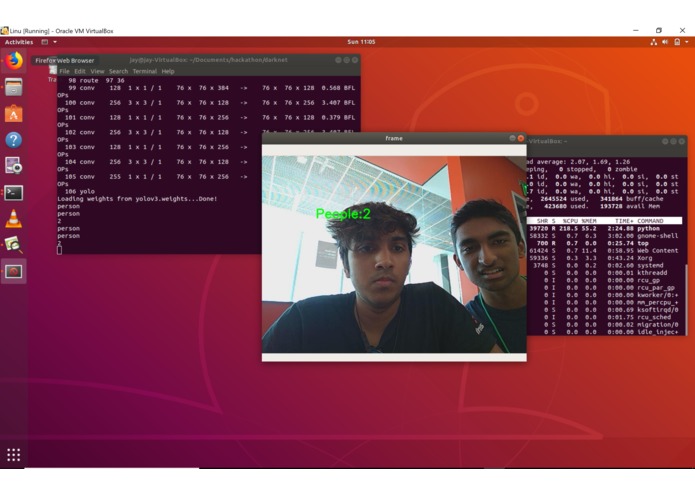
Task: Open Activities overview
Action: tap(19, 42)
